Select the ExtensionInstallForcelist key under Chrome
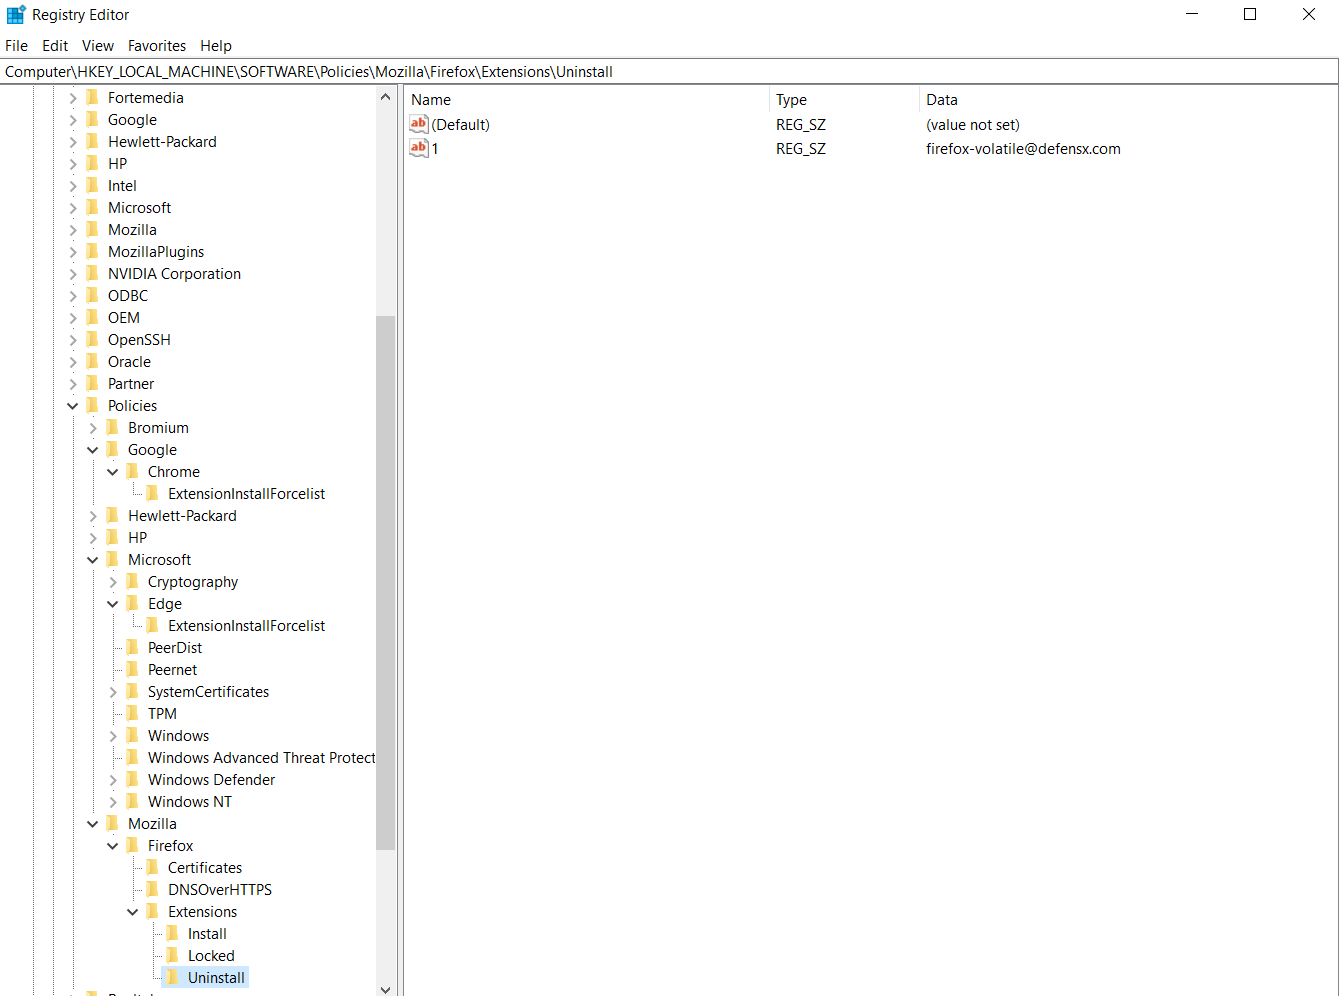 [x=247, y=493]
